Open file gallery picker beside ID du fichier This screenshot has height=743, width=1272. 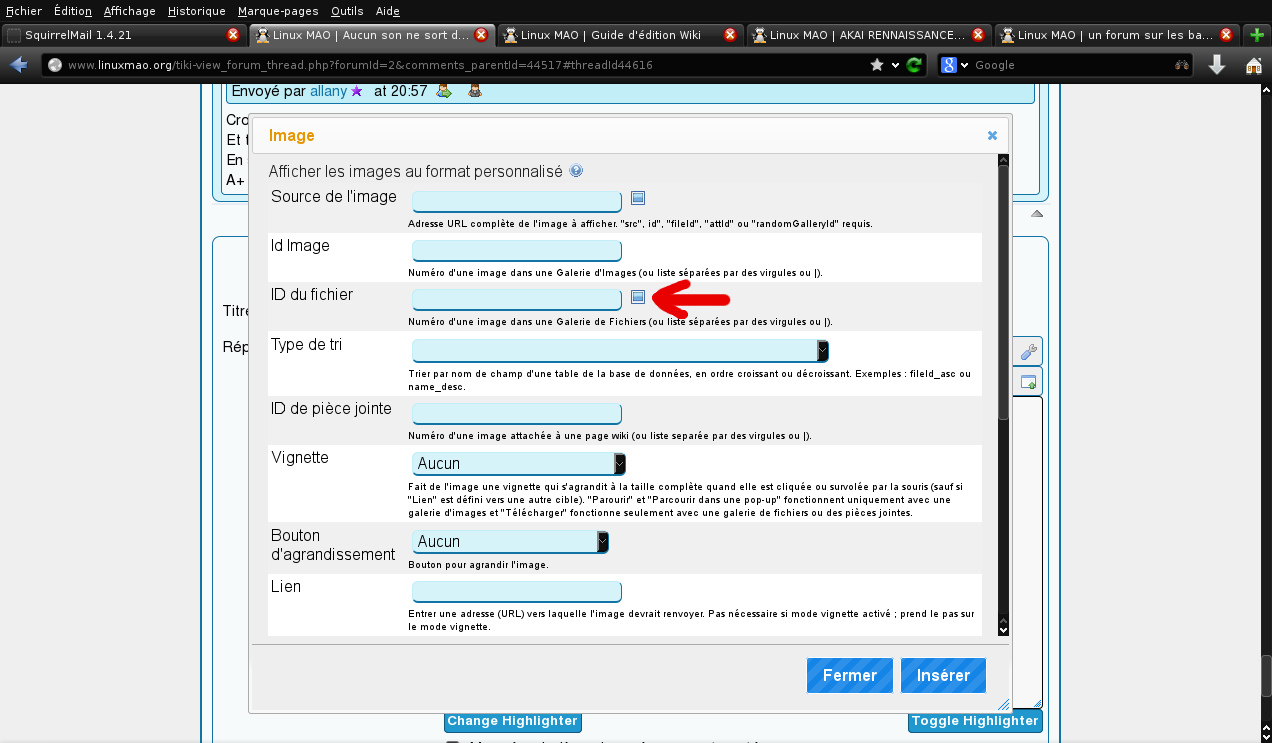638,297
